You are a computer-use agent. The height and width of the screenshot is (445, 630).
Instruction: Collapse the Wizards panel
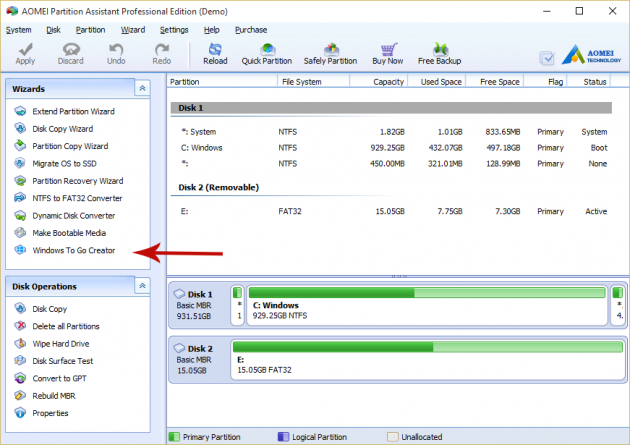[x=142, y=89]
